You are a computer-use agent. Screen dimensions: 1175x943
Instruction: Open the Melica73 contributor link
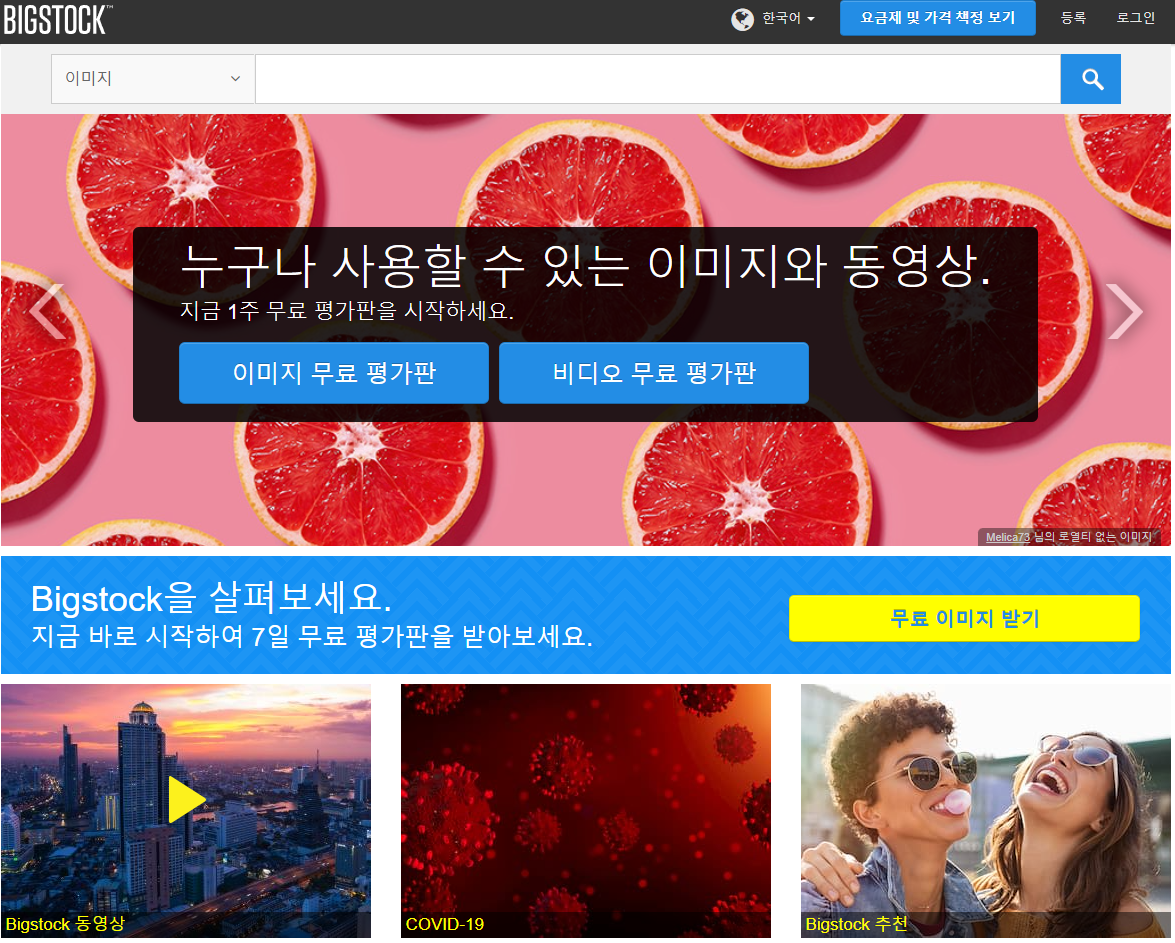click(x=1007, y=537)
